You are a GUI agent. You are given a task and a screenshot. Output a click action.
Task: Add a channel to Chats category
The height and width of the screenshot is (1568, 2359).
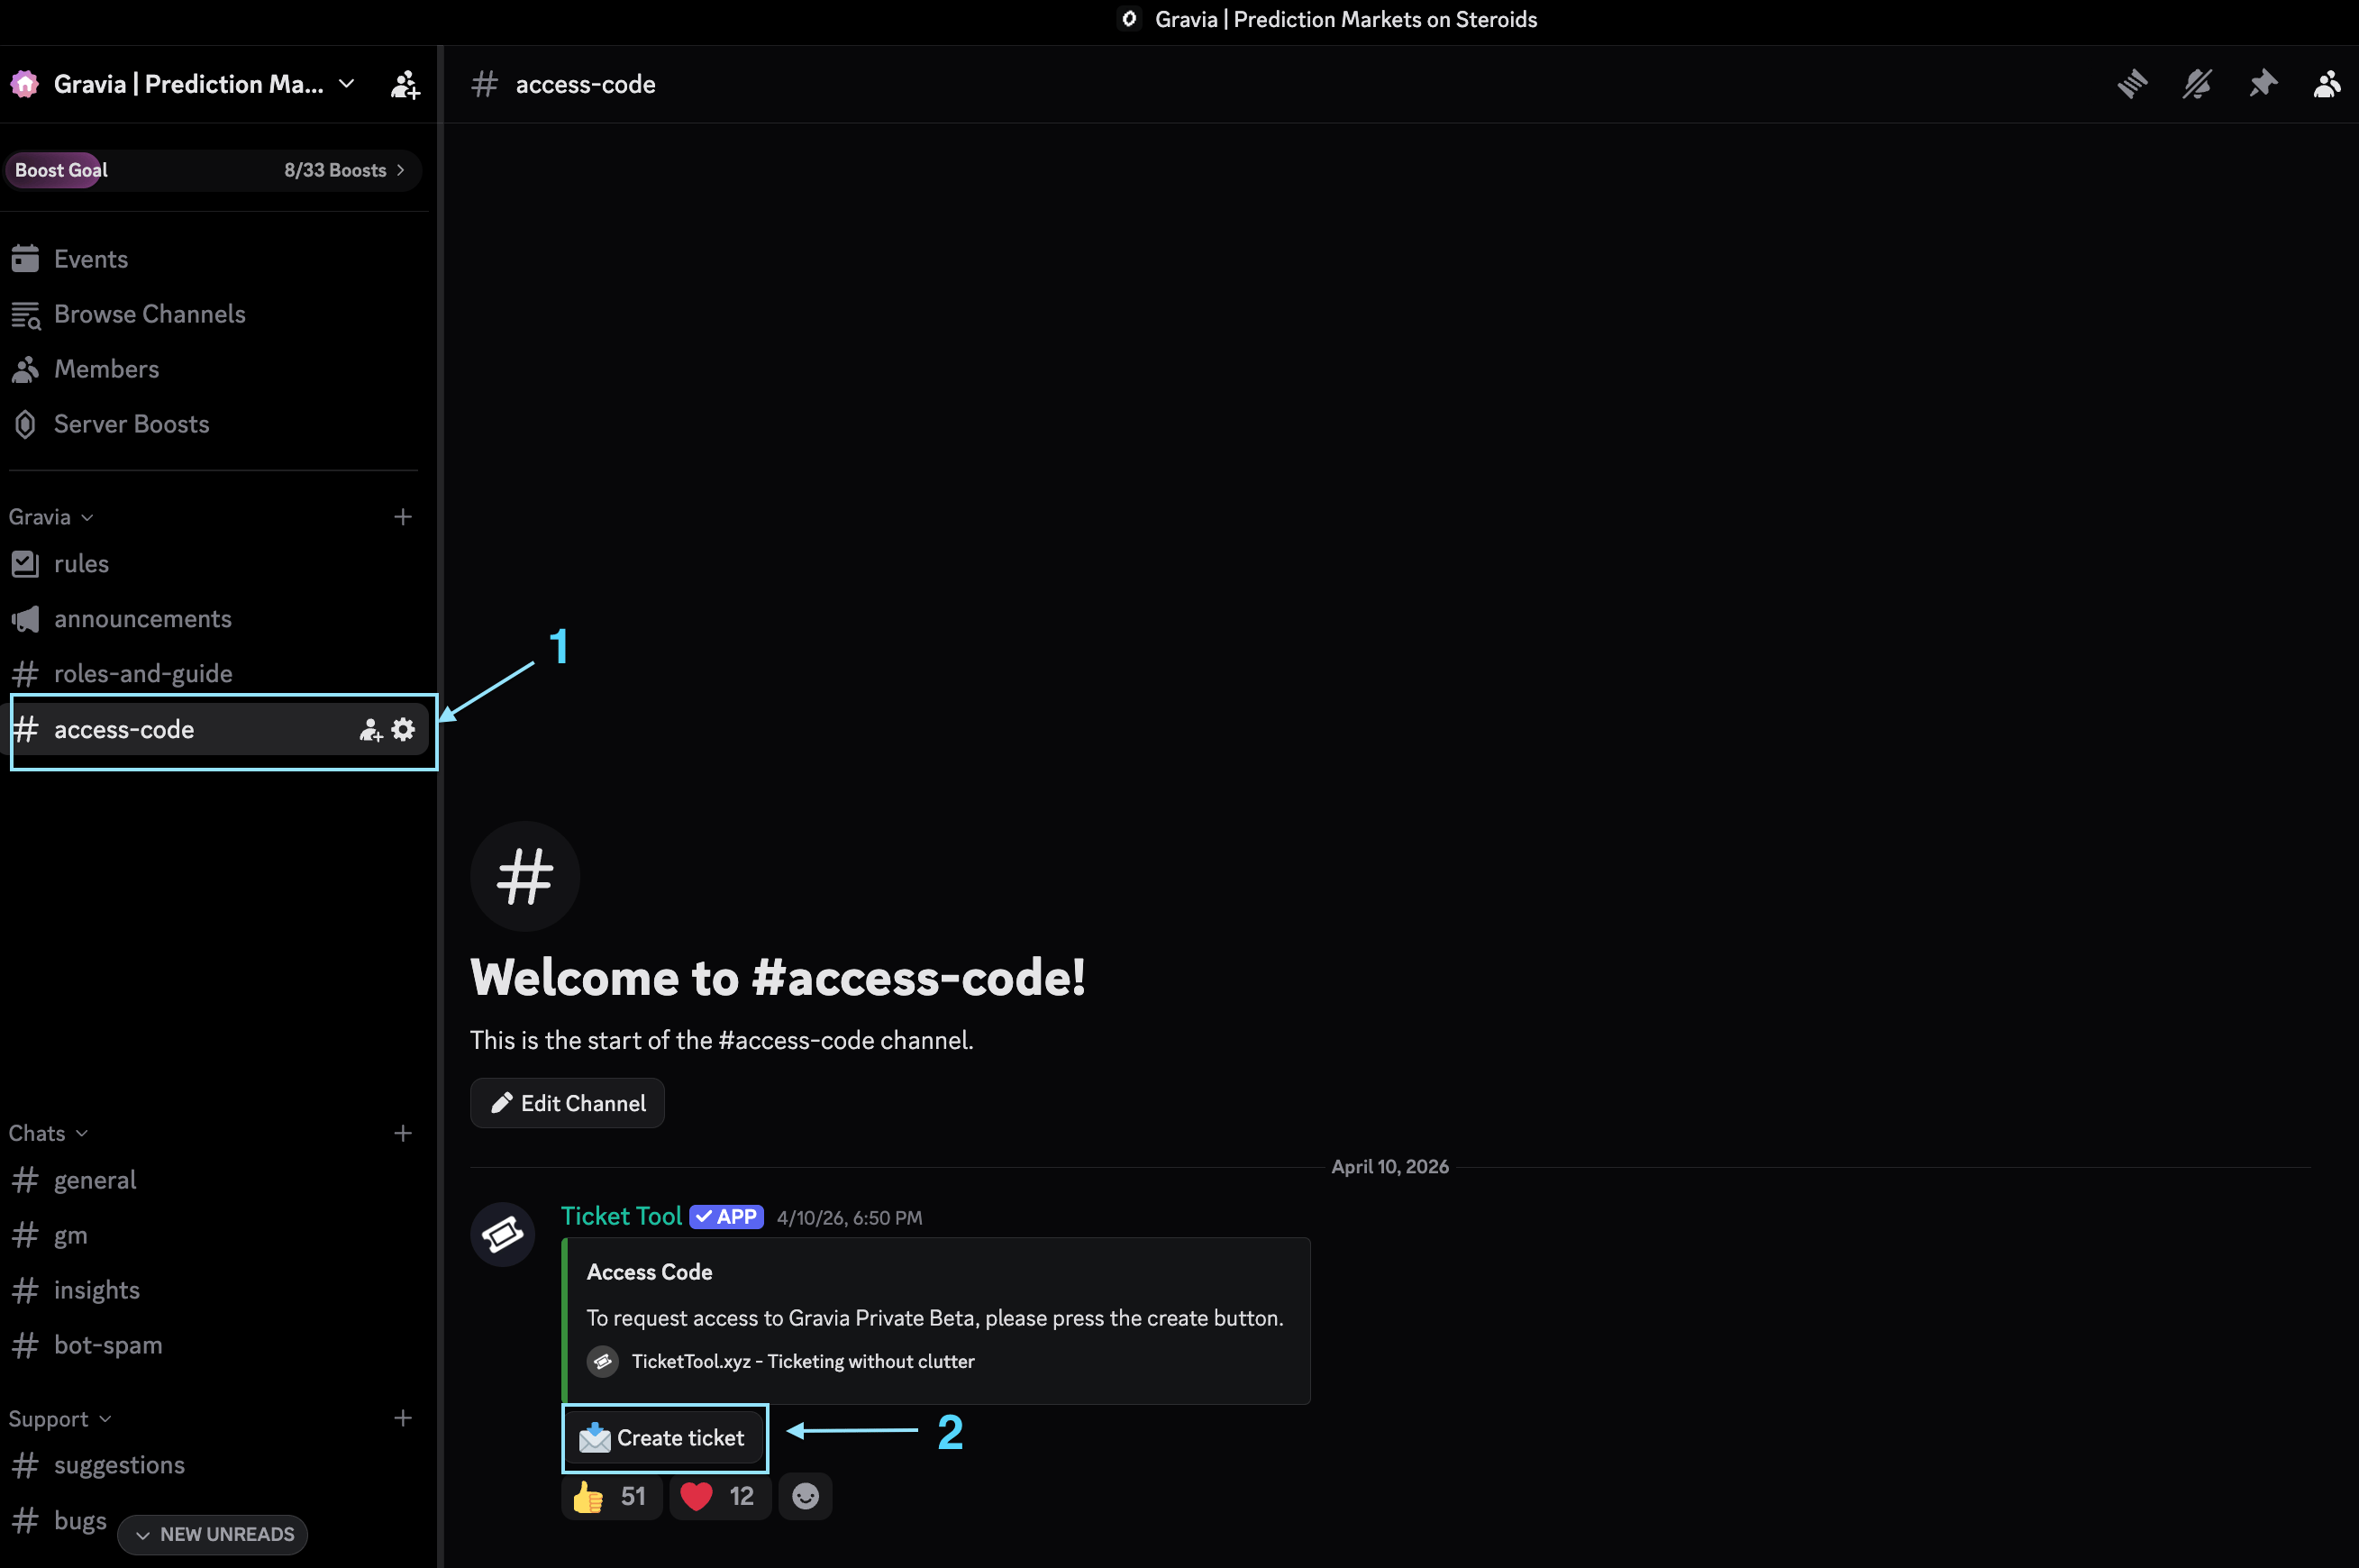[x=403, y=1133]
